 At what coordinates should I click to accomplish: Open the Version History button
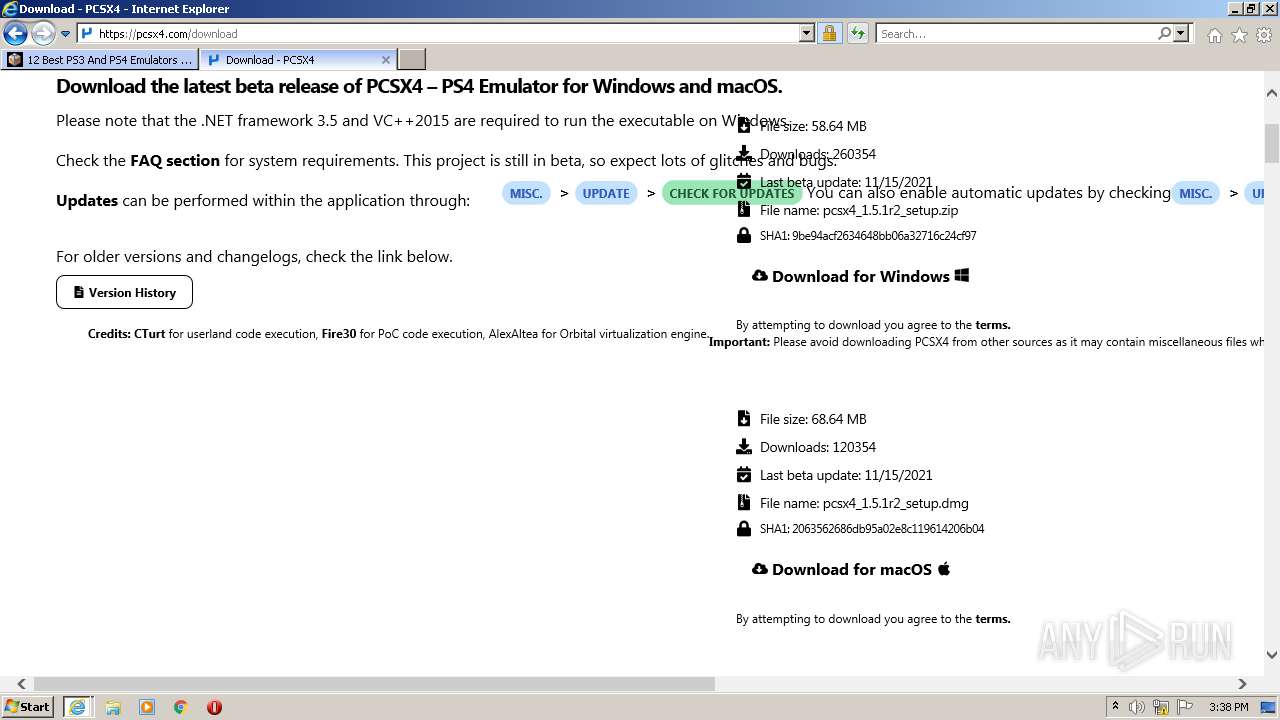point(124,292)
